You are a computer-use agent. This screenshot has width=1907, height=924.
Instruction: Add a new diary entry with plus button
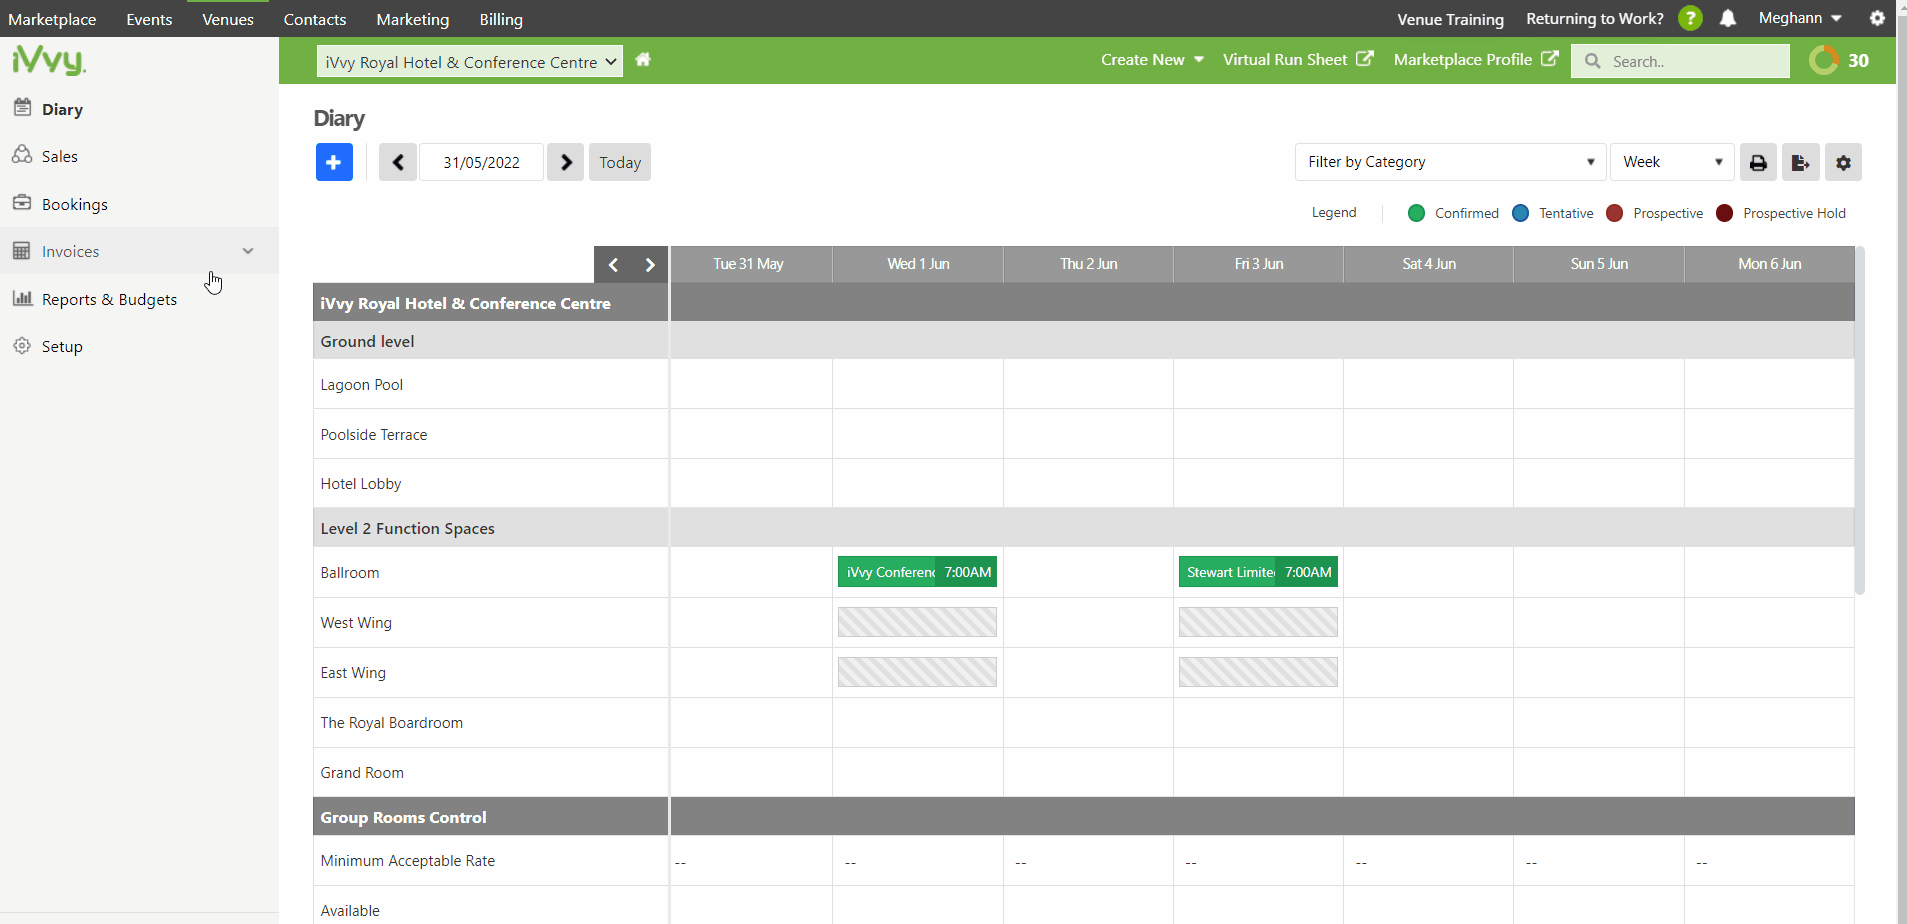[334, 162]
